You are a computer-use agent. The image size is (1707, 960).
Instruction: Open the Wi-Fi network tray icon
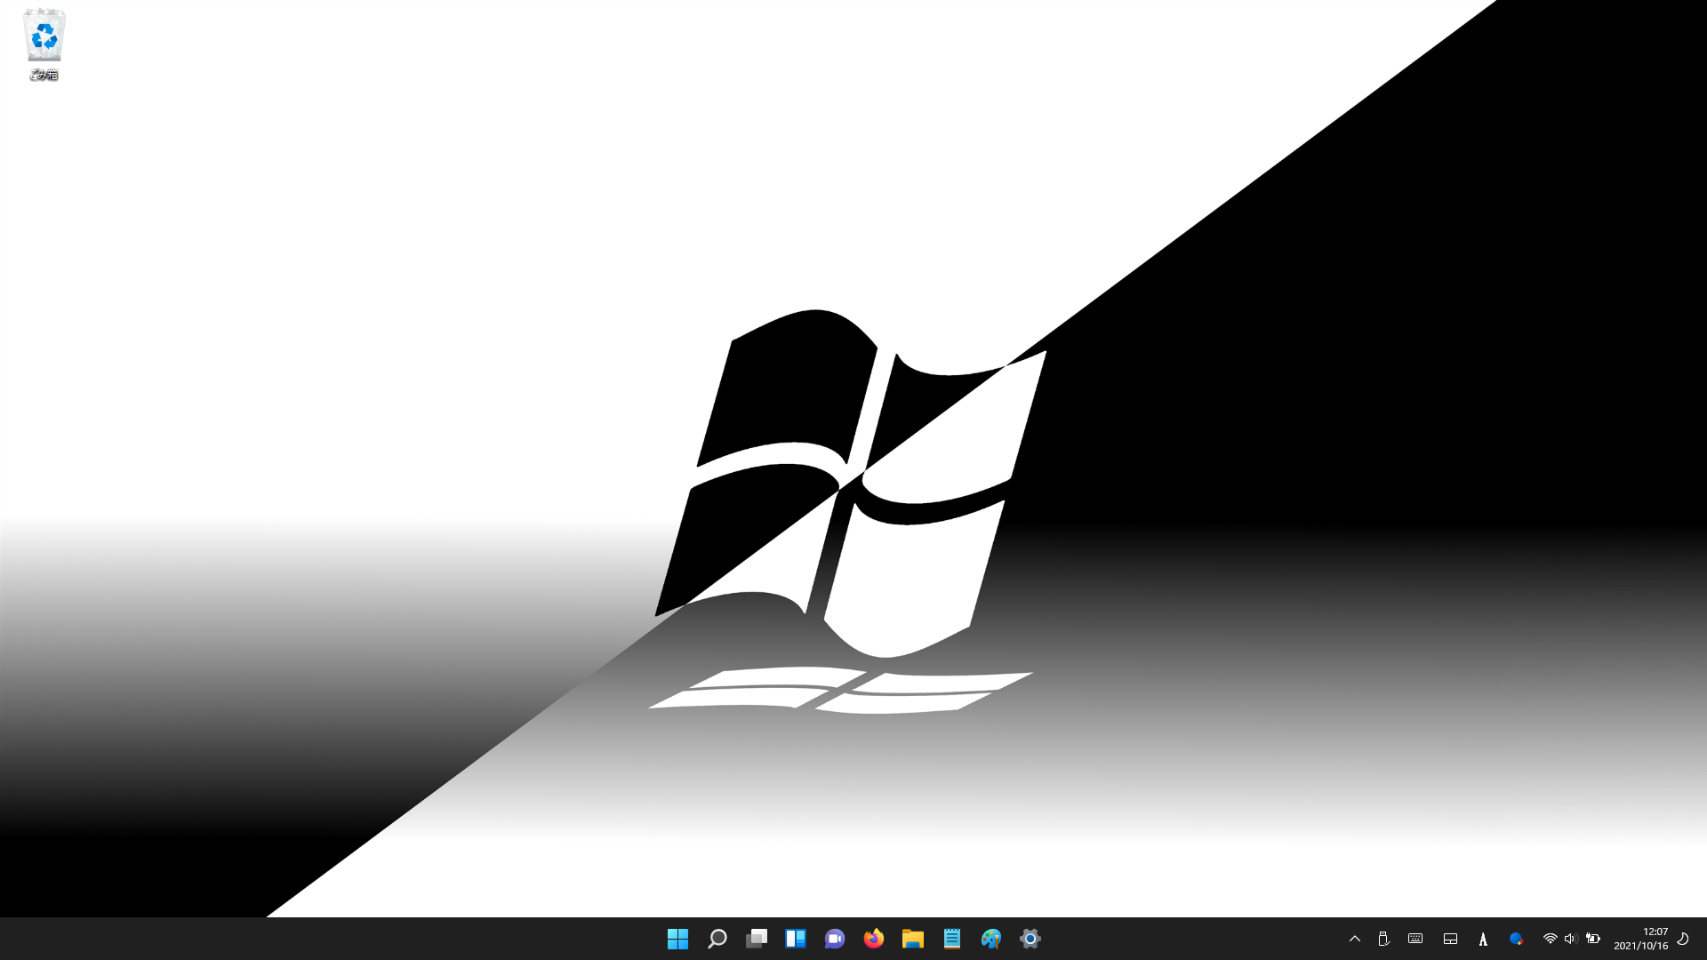click(1550, 939)
